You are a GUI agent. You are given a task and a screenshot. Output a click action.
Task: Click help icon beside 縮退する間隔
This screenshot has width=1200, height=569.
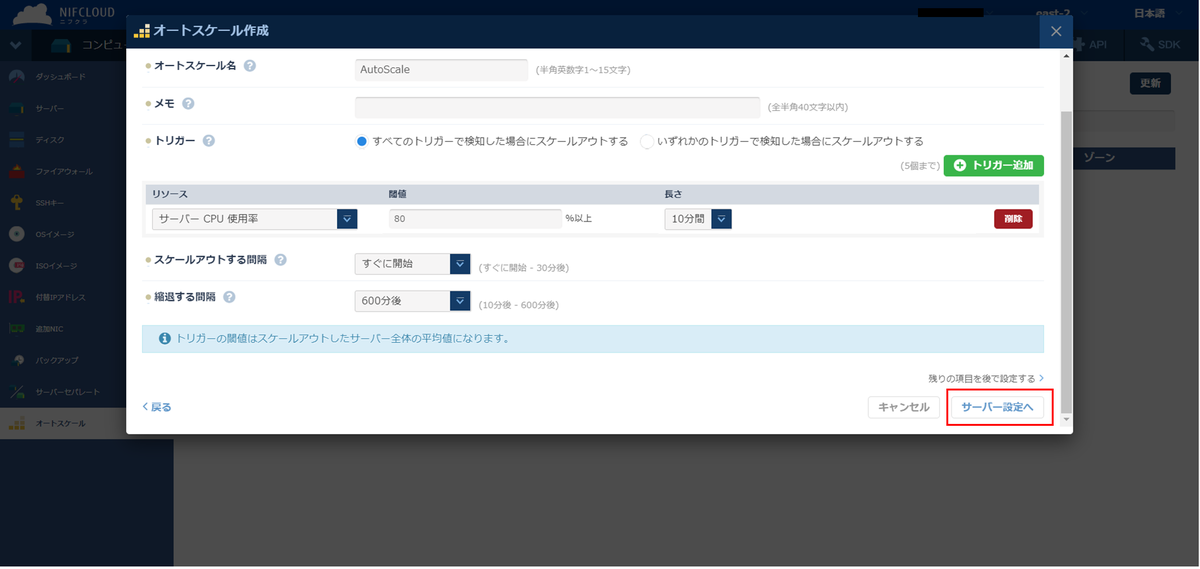tap(229, 297)
